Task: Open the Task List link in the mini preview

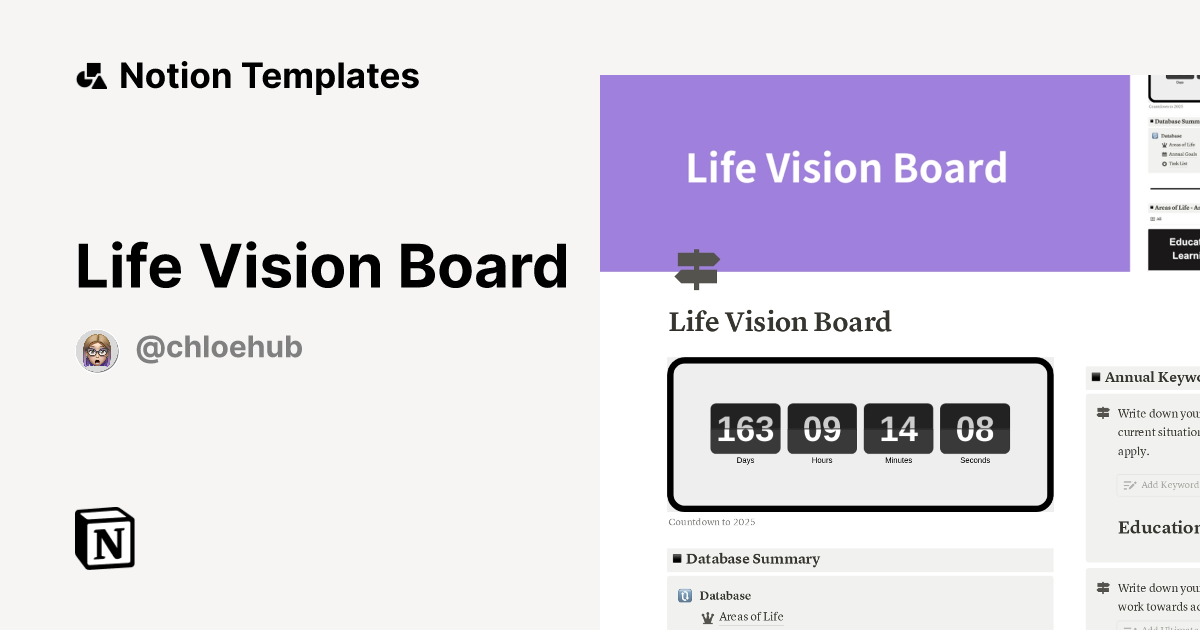Action: [x=1180, y=164]
